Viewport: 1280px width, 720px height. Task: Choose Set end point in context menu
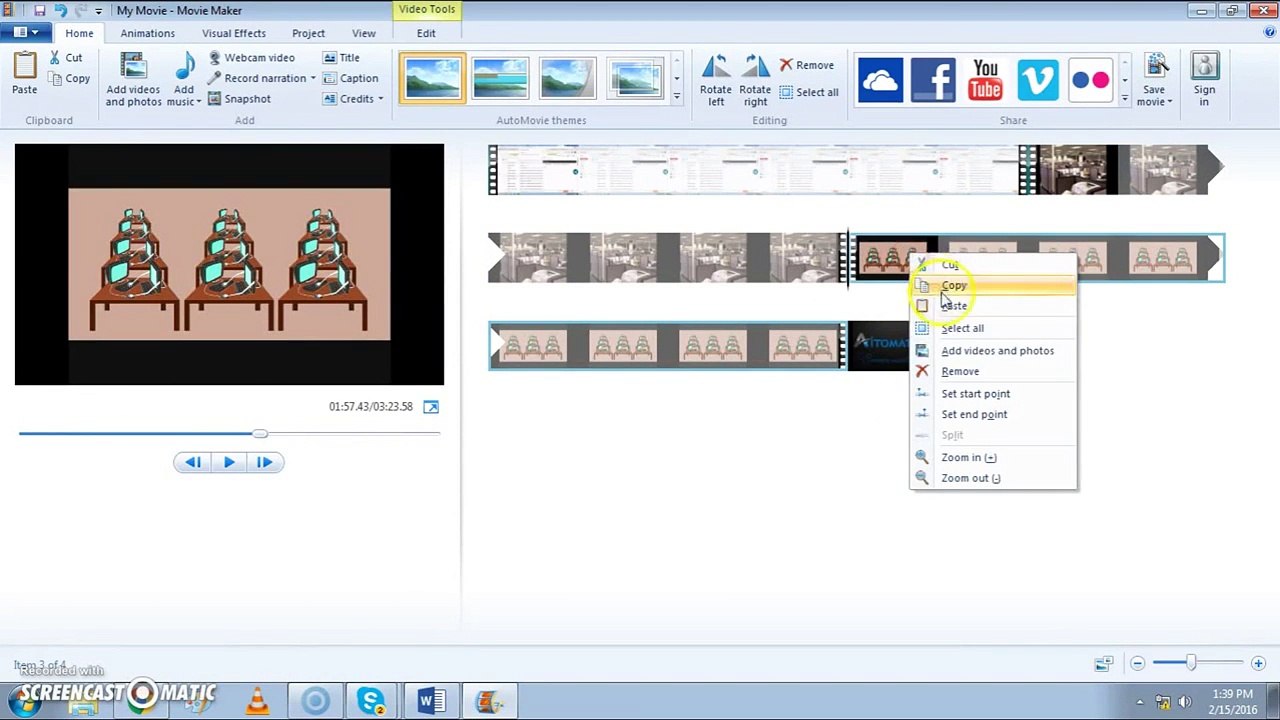point(993,414)
